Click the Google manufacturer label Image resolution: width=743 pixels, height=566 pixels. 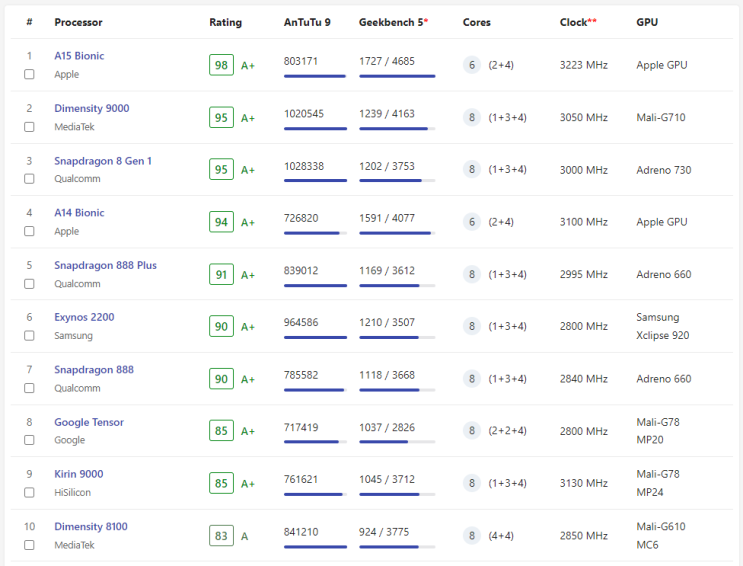click(69, 440)
